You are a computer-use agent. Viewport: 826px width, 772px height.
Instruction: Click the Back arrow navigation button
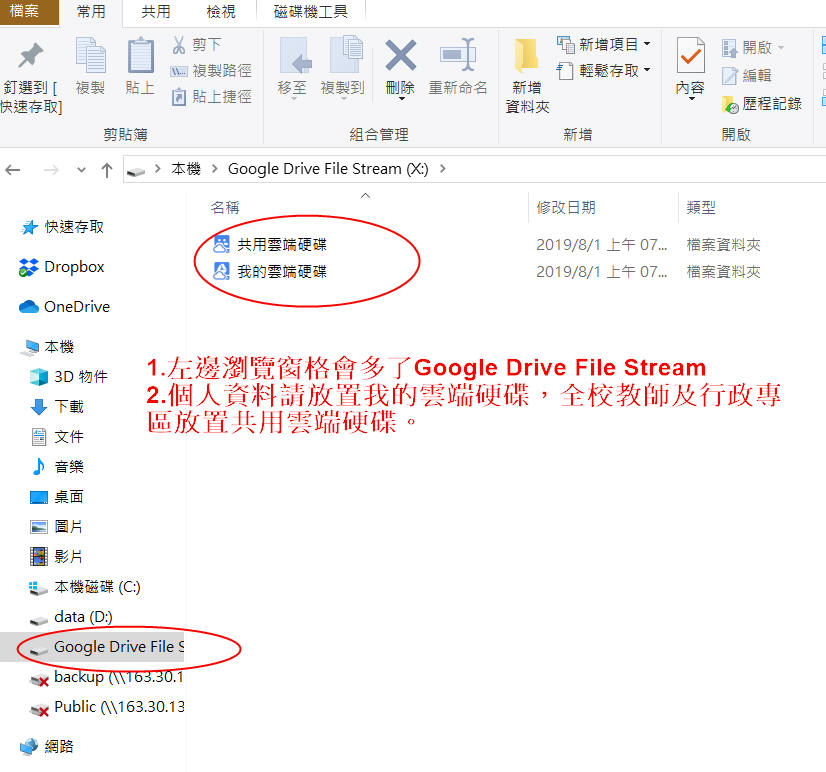click(x=13, y=170)
